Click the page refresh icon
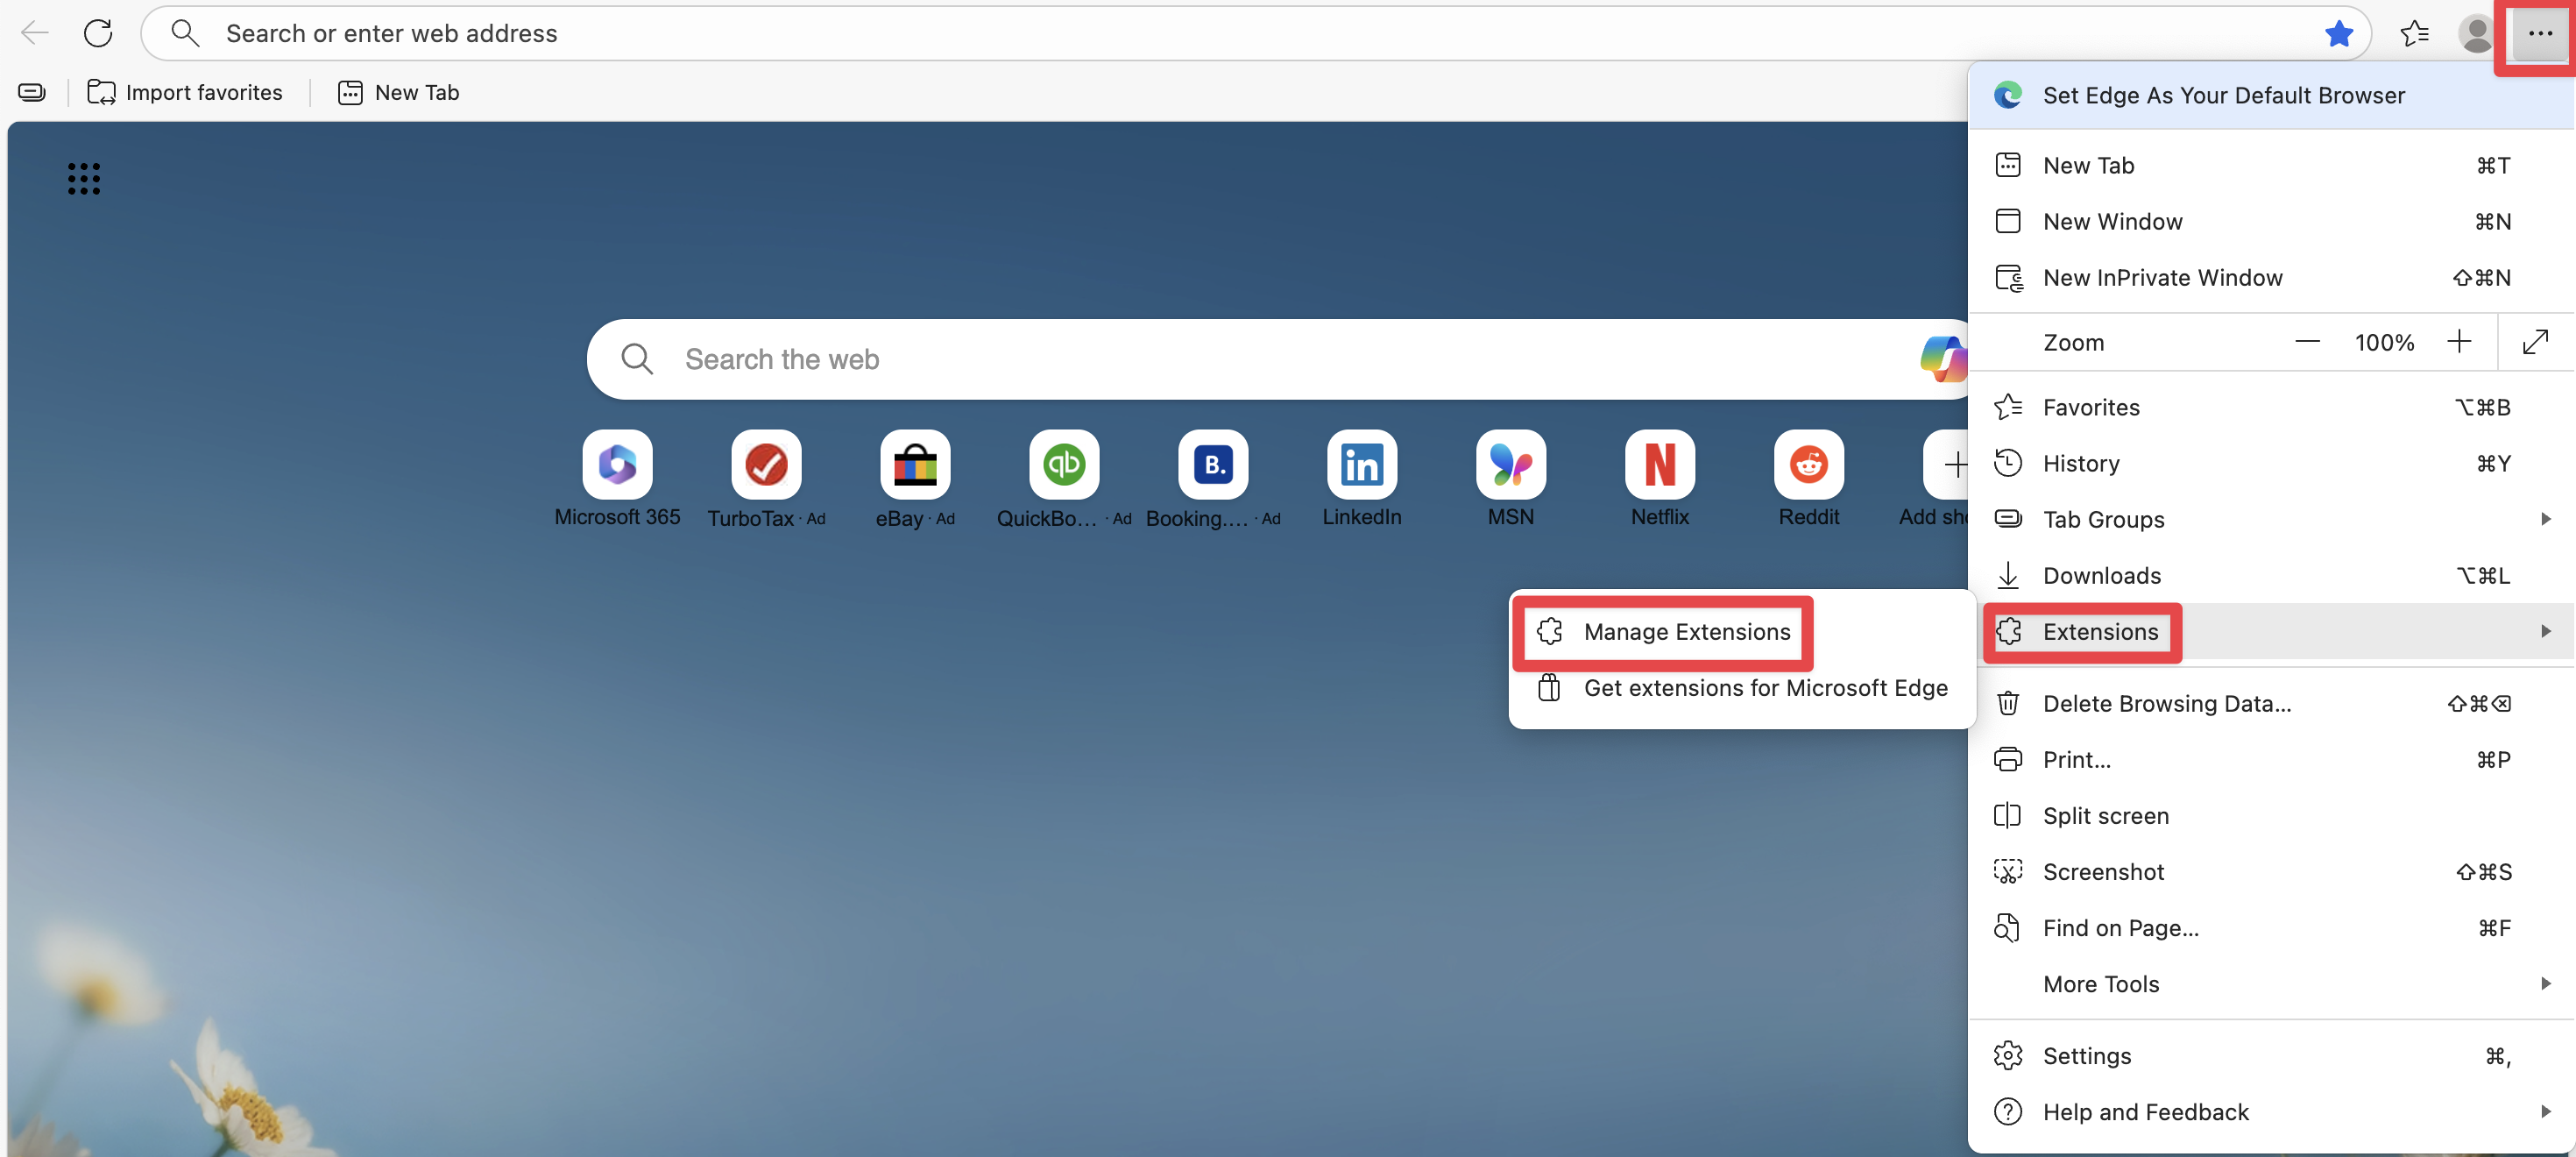2576x1157 pixels. [98, 33]
